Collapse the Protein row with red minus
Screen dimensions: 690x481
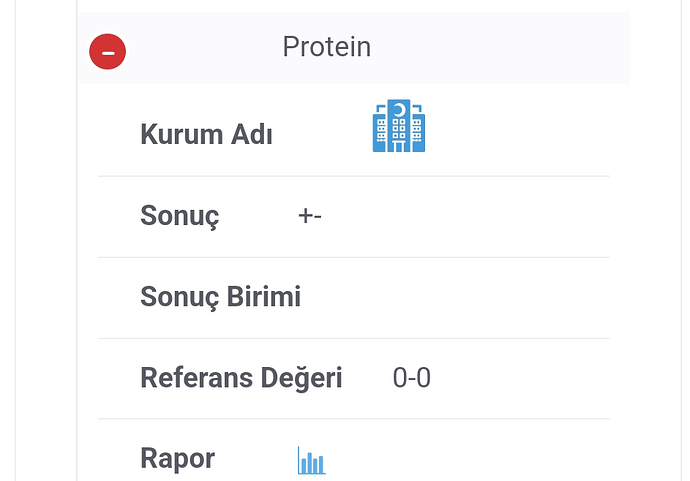pyautogui.click(x=107, y=51)
